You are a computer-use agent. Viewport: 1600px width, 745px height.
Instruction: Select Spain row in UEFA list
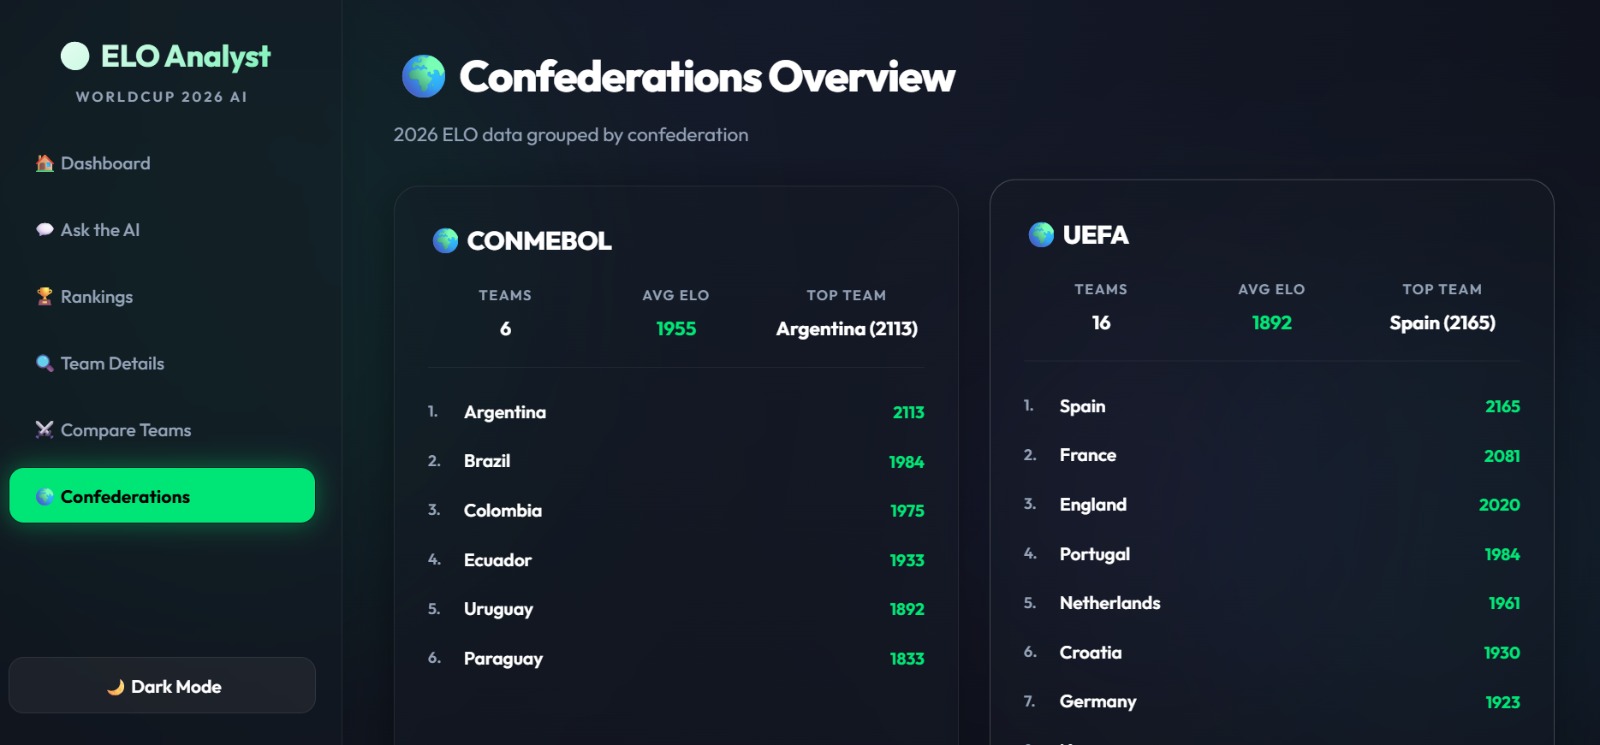click(x=1271, y=406)
